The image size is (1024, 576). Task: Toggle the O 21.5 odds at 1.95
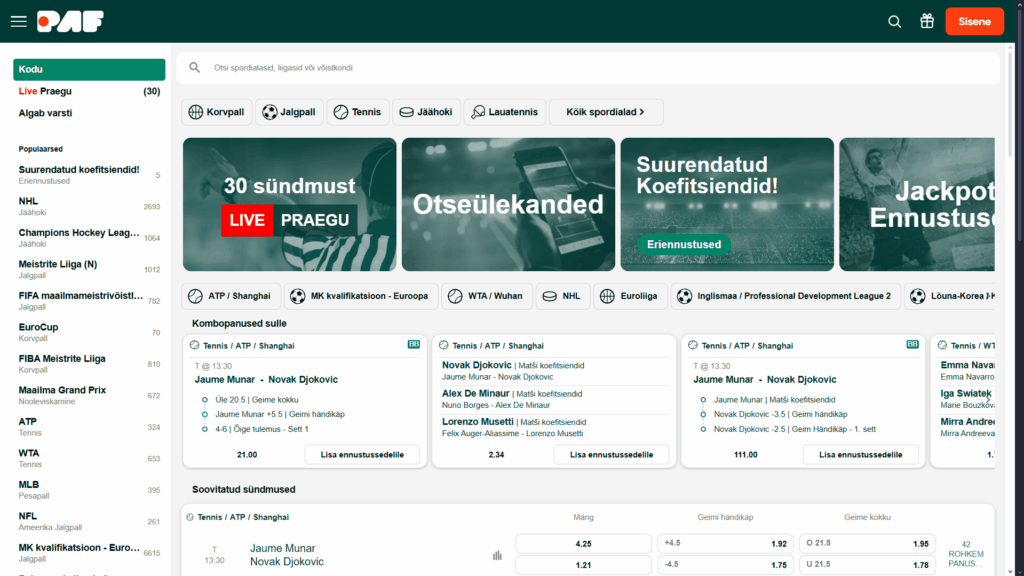(867, 543)
